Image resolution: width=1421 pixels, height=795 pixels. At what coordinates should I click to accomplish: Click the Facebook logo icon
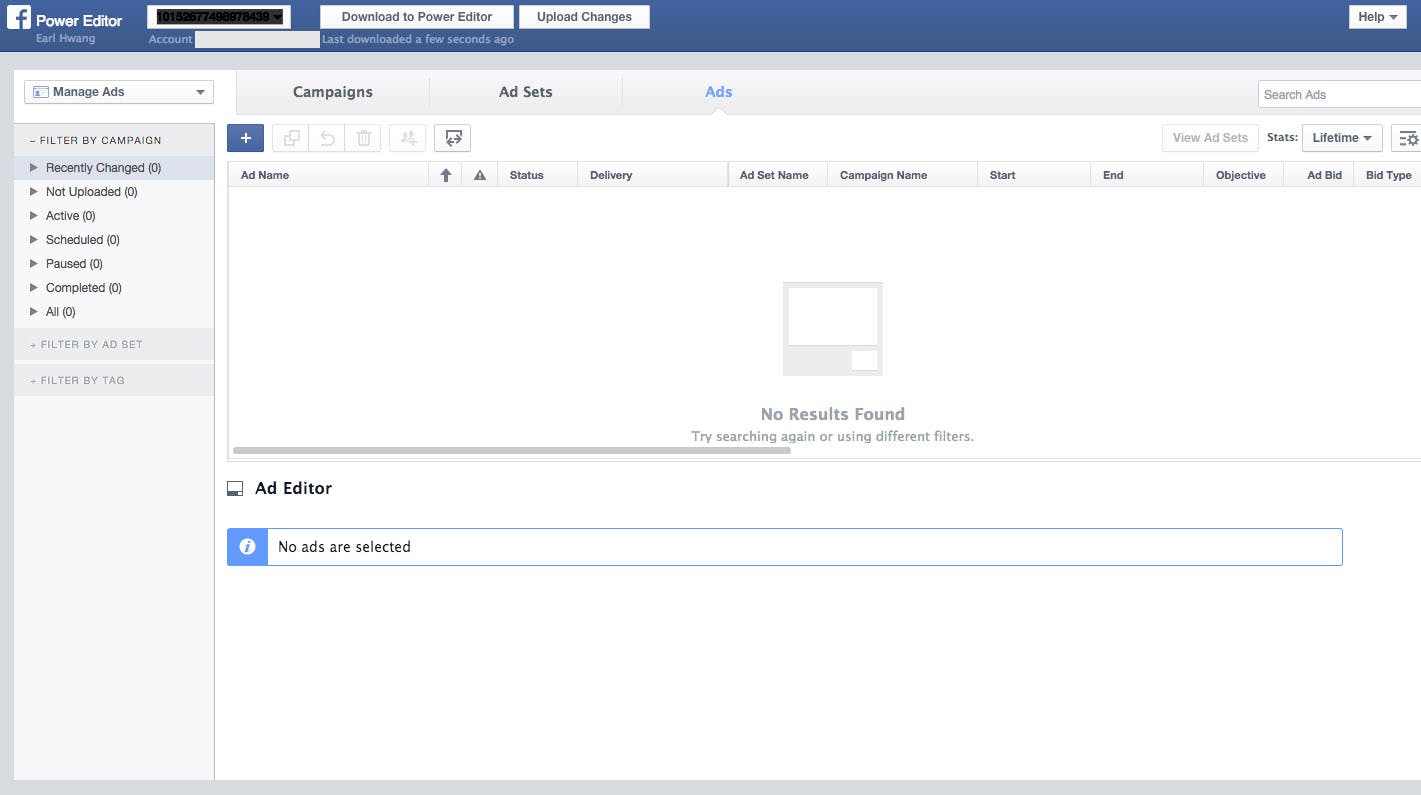pyautogui.click(x=19, y=17)
